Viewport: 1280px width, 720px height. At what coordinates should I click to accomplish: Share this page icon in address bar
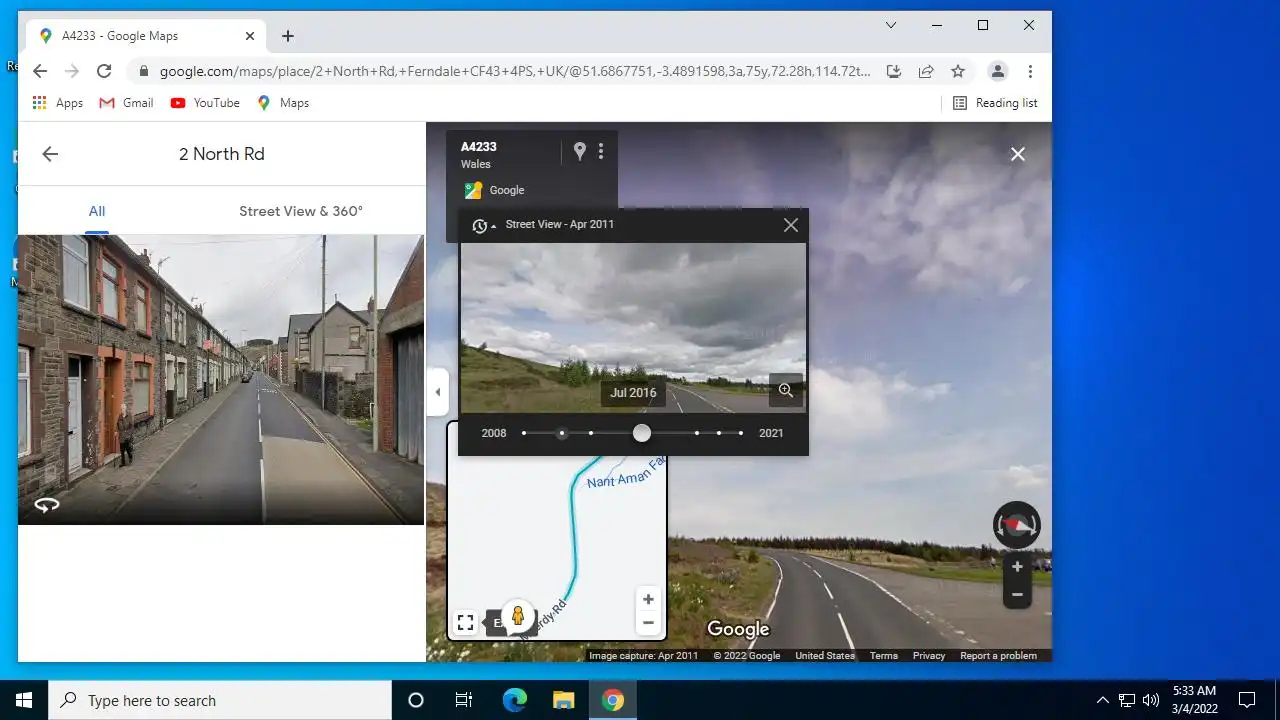tap(926, 71)
